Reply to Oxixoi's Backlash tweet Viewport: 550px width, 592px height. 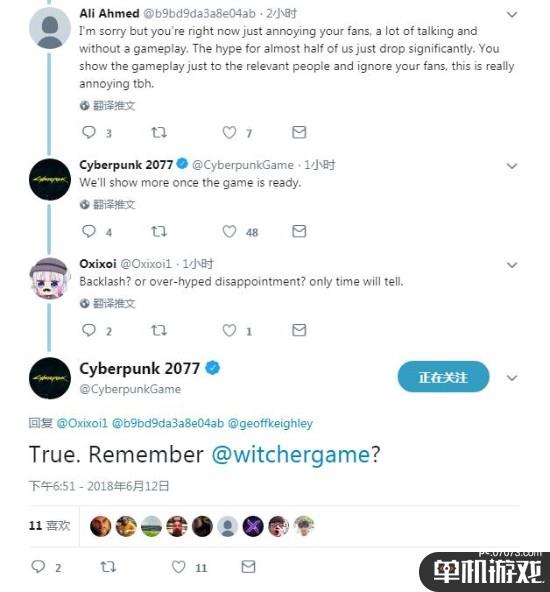(89, 330)
